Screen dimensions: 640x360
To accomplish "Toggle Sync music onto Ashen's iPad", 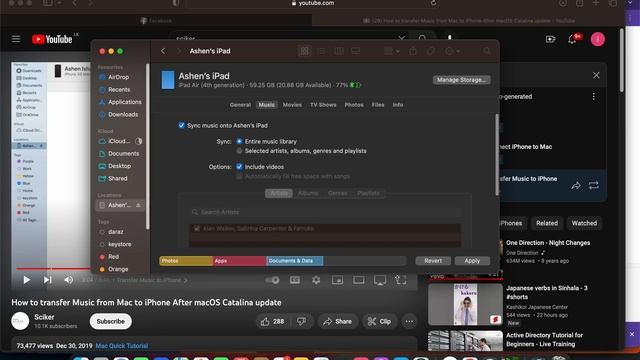I will [x=182, y=125].
